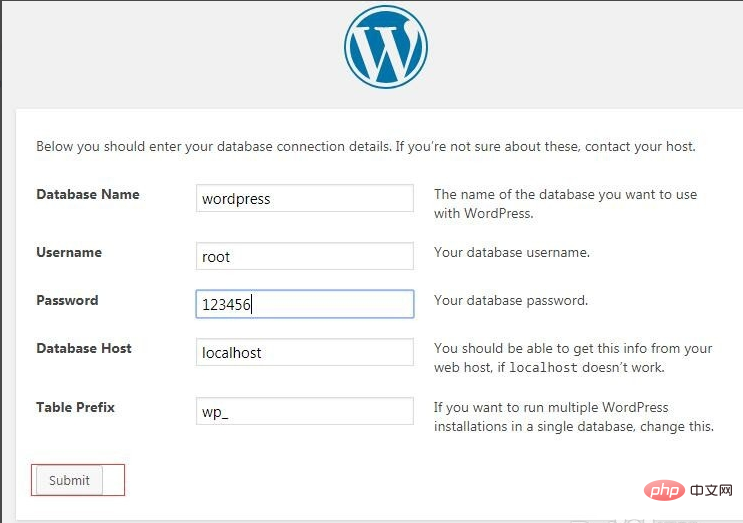Click the Password field with 123456
This screenshot has height=523, width=743.
click(305, 304)
